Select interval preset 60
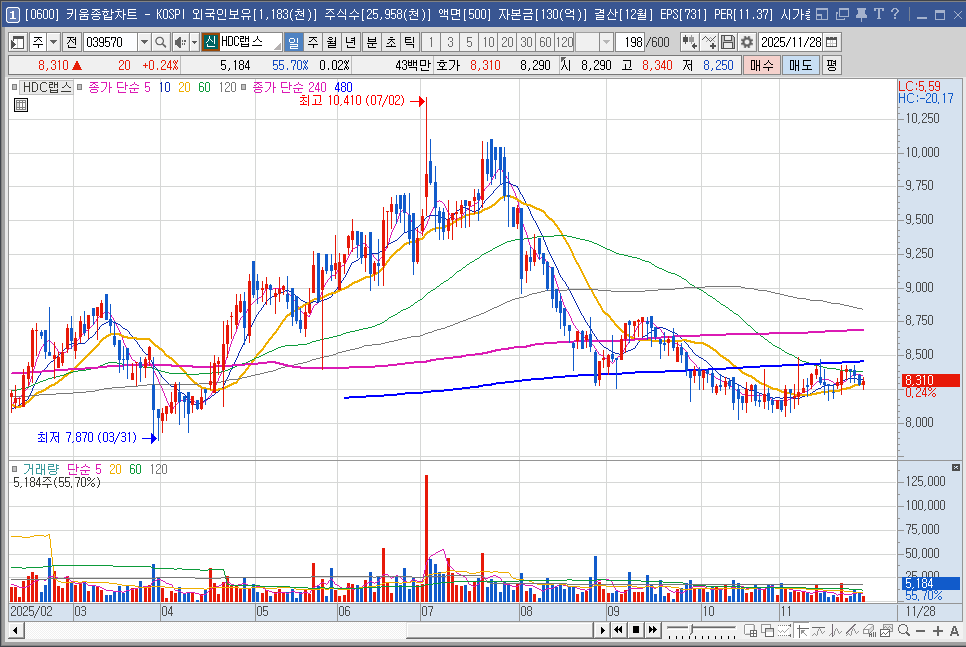Image resolution: width=966 pixels, height=647 pixels. click(545, 42)
